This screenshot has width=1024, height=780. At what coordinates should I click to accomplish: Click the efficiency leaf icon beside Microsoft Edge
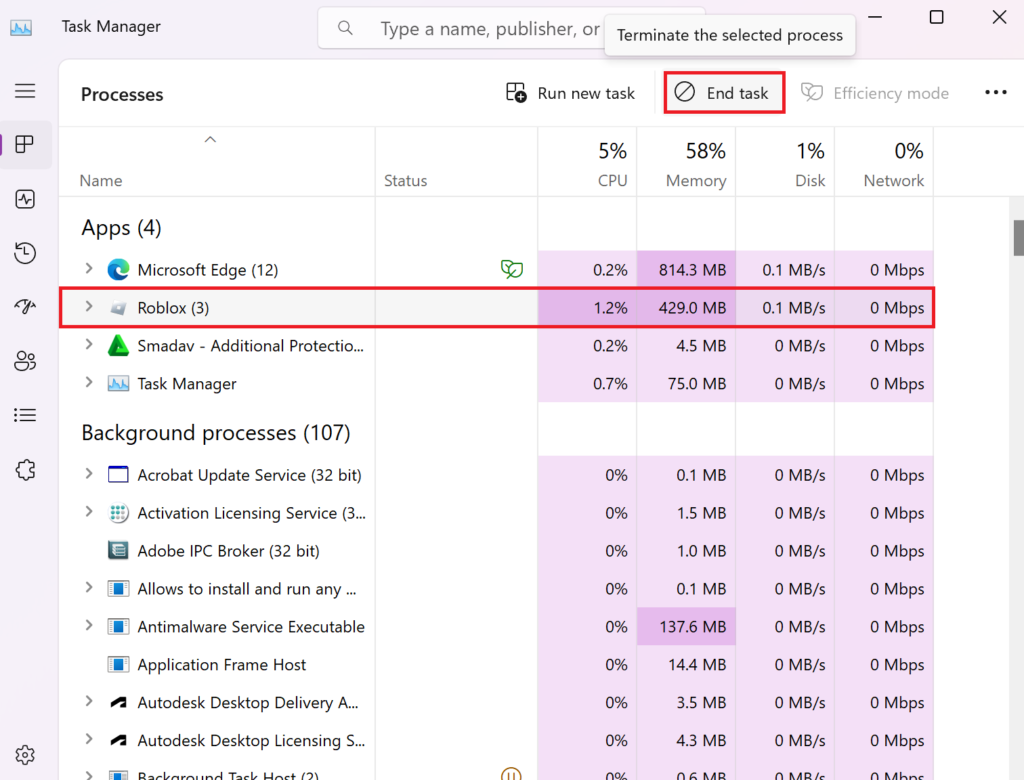(512, 269)
